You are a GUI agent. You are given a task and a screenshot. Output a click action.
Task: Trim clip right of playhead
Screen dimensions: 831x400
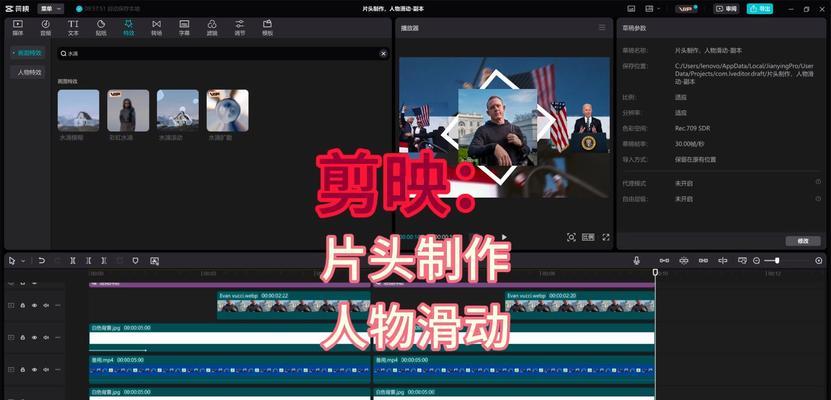click(x=104, y=261)
